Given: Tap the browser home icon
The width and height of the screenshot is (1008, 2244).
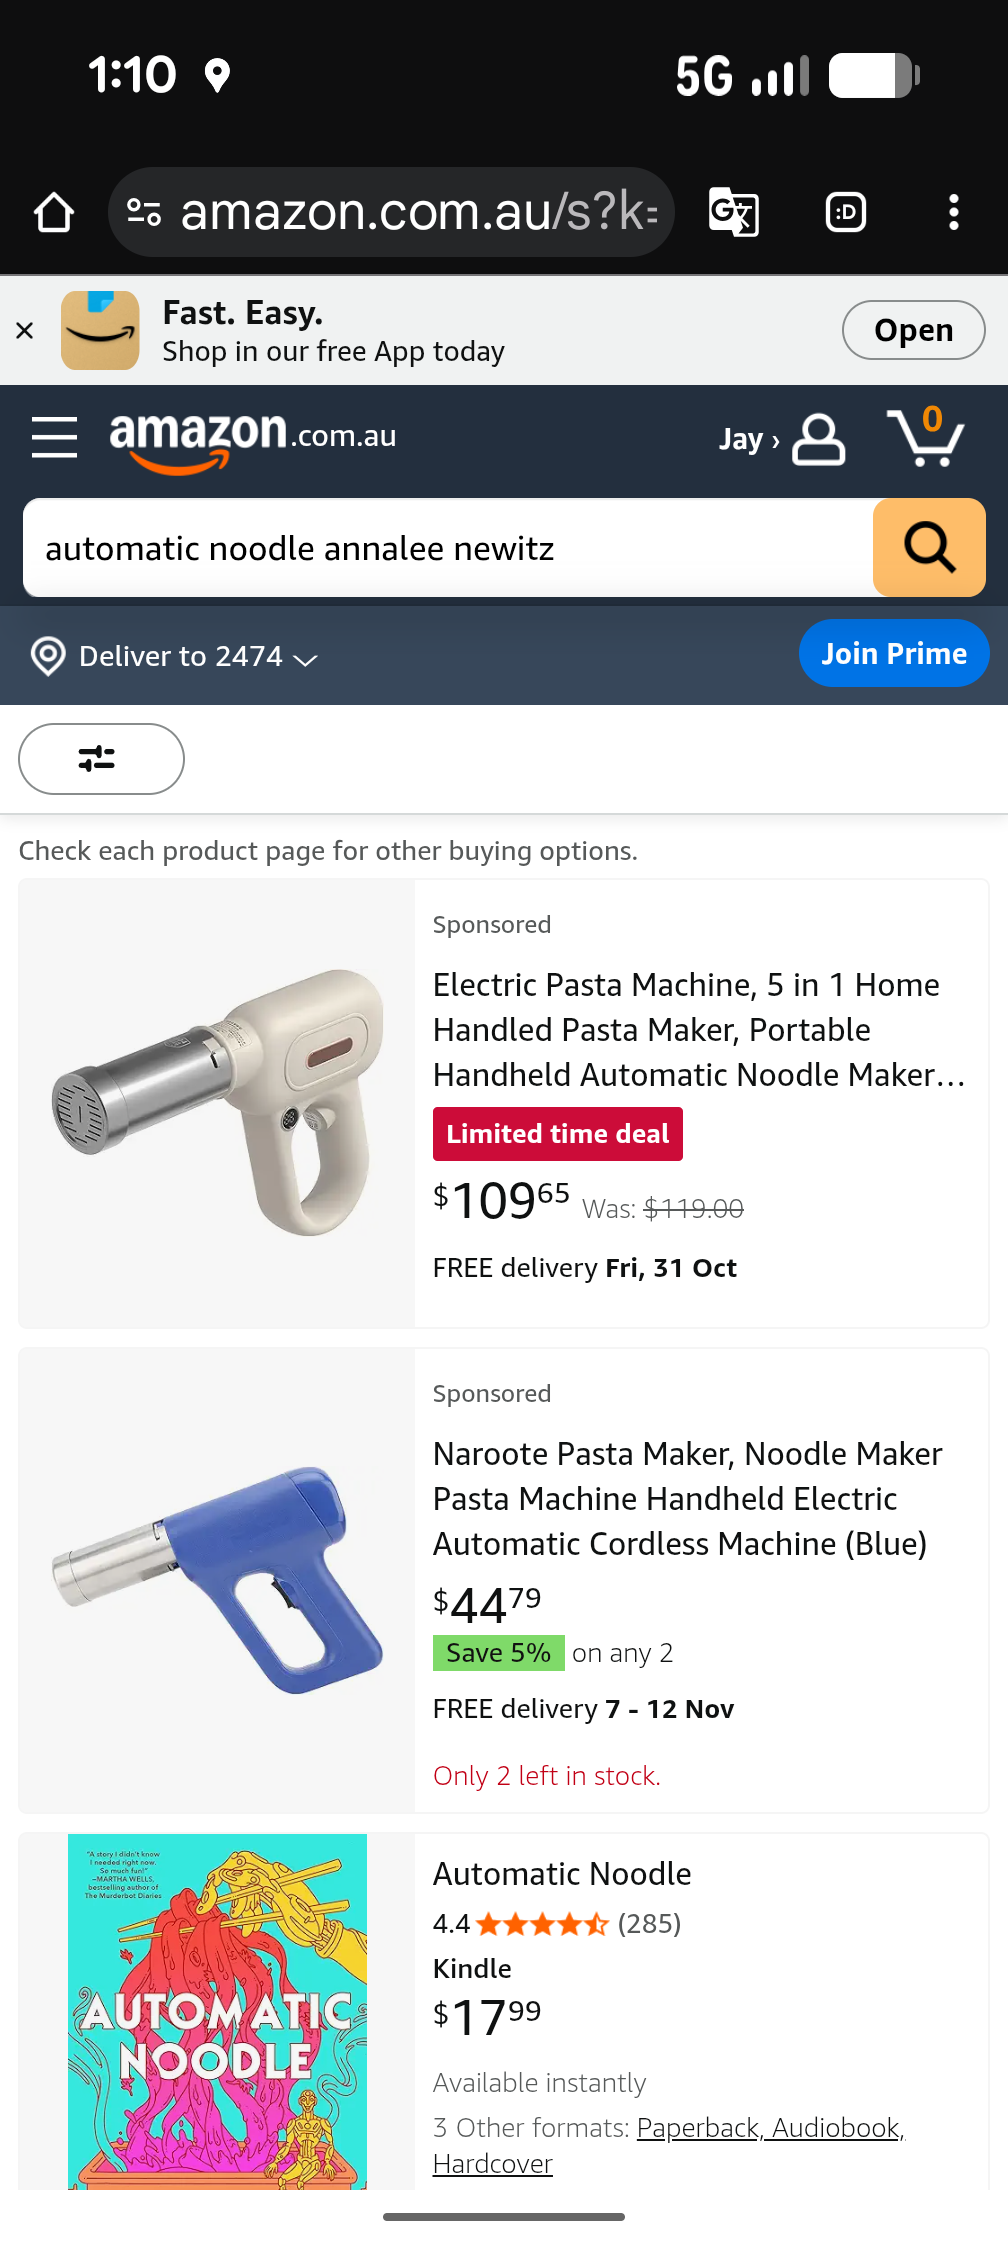Looking at the screenshot, I should click(54, 212).
